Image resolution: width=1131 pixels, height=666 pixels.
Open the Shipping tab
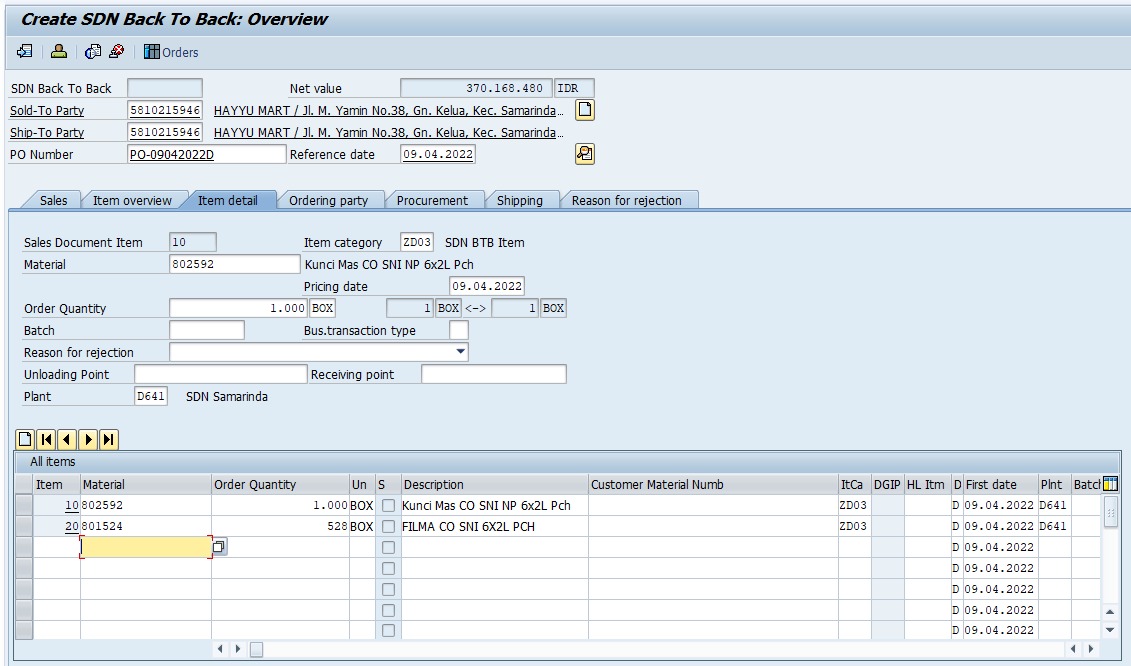coord(519,200)
